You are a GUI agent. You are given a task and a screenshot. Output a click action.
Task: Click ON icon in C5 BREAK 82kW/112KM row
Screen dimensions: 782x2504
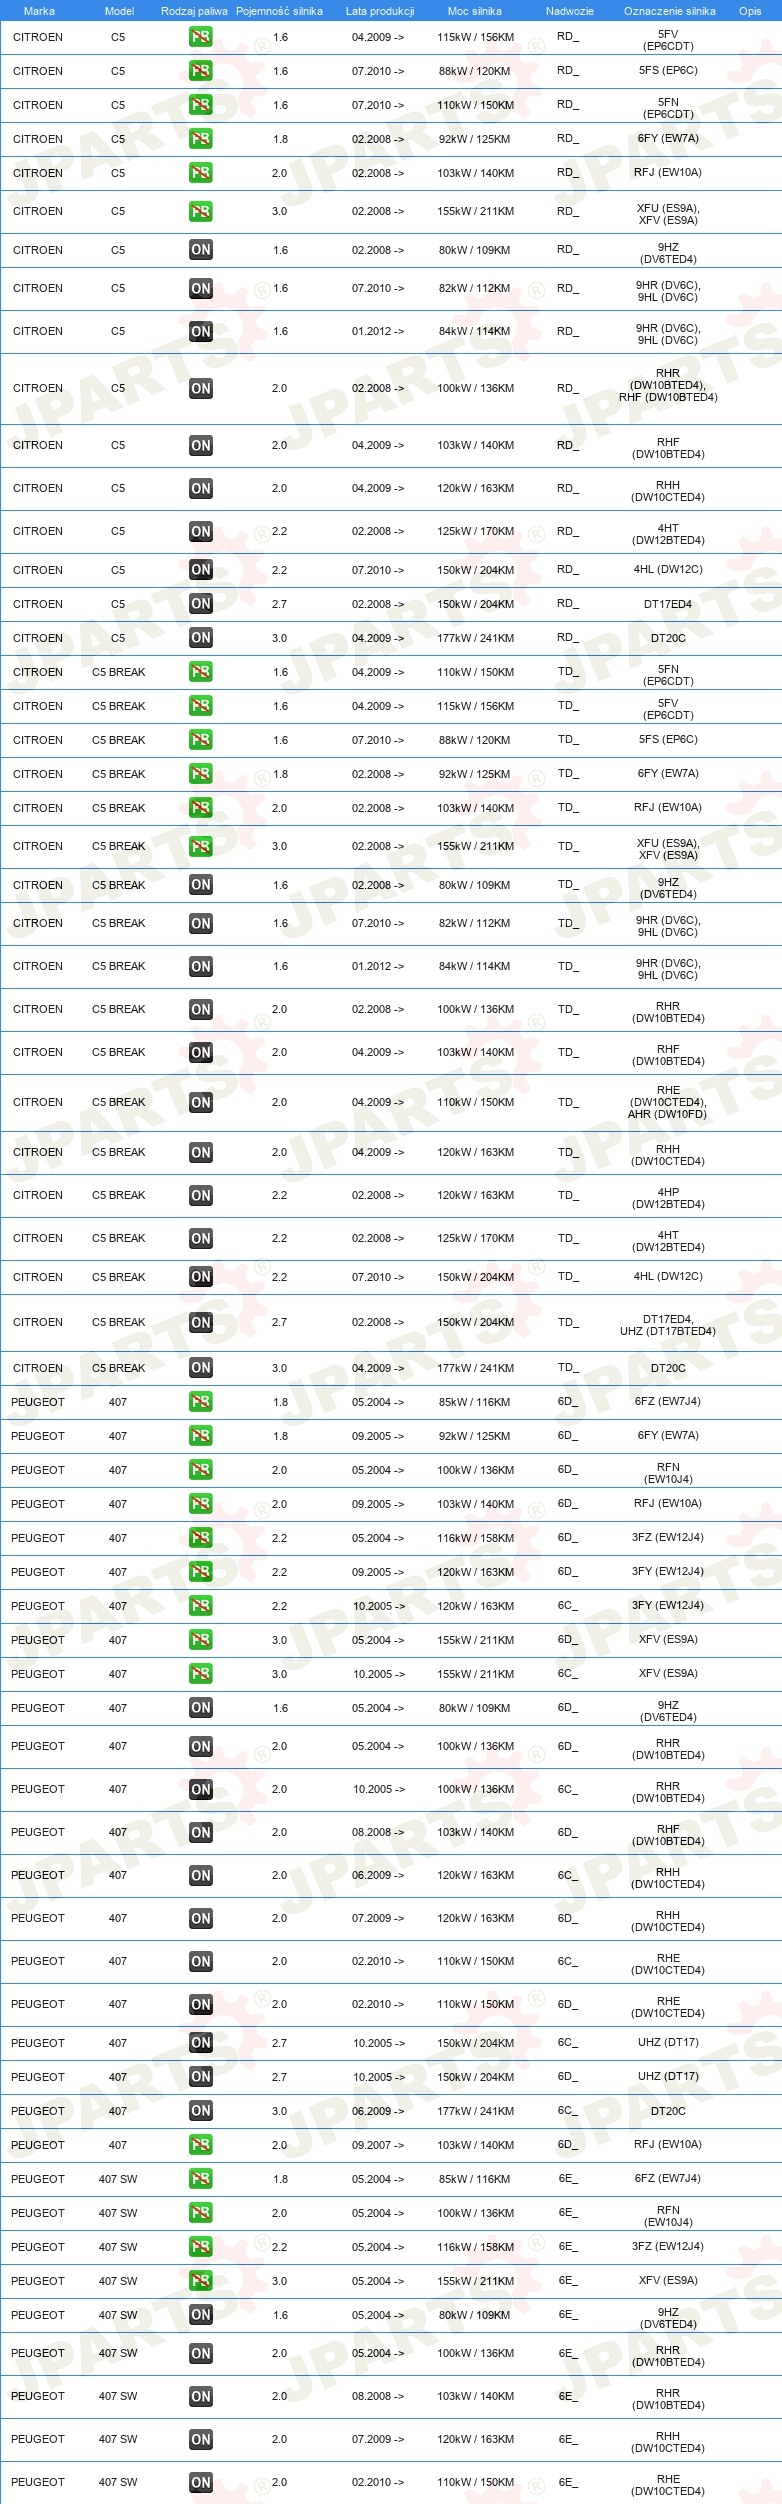coord(201,924)
